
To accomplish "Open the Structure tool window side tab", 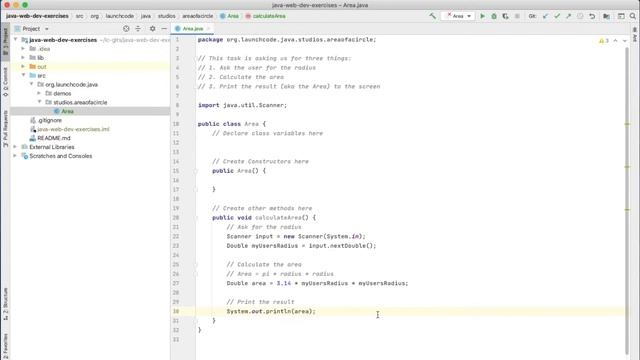I will click(5, 304).
